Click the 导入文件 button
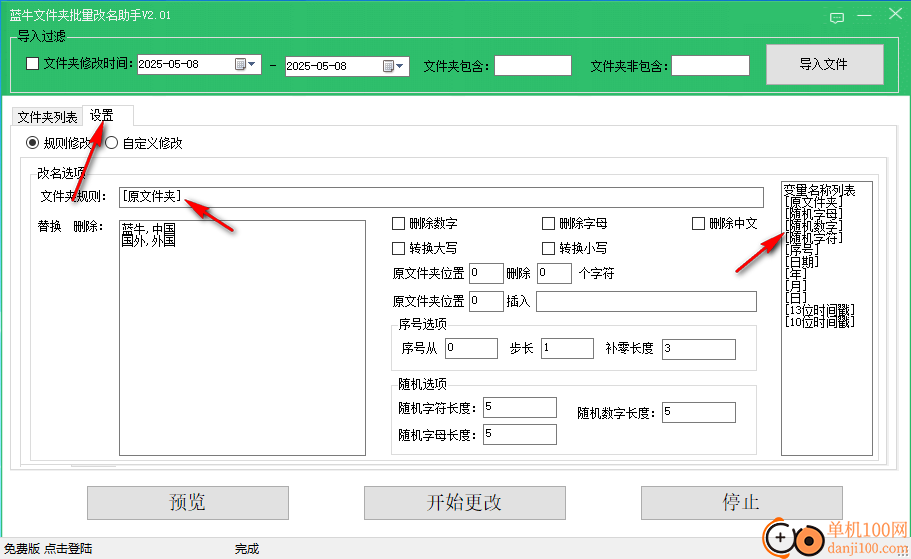The height and width of the screenshot is (559, 911). [824, 64]
